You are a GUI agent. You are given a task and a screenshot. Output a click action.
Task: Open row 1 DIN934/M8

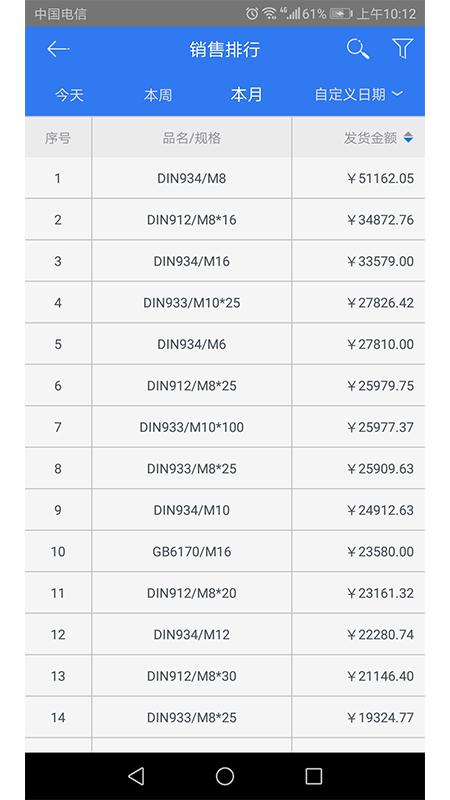coord(225,178)
